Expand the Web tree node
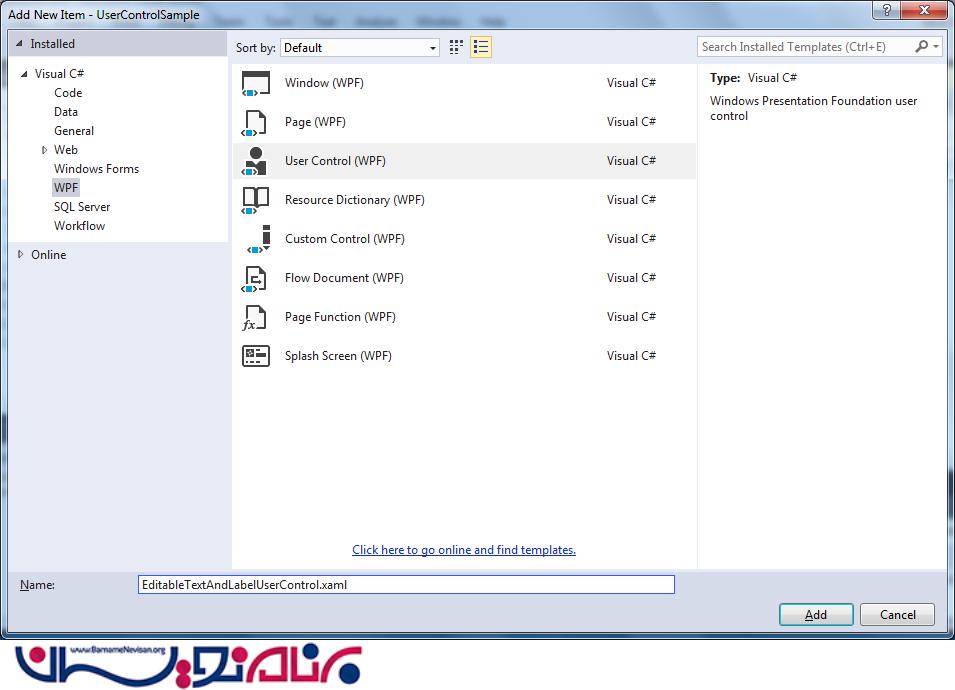The width and height of the screenshot is (955, 690). click(44, 150)
